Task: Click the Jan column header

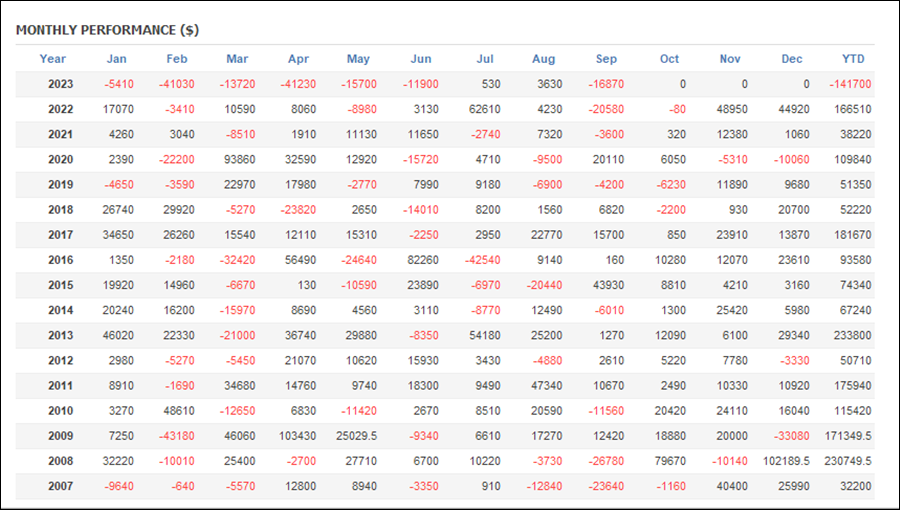Action: 117,59
